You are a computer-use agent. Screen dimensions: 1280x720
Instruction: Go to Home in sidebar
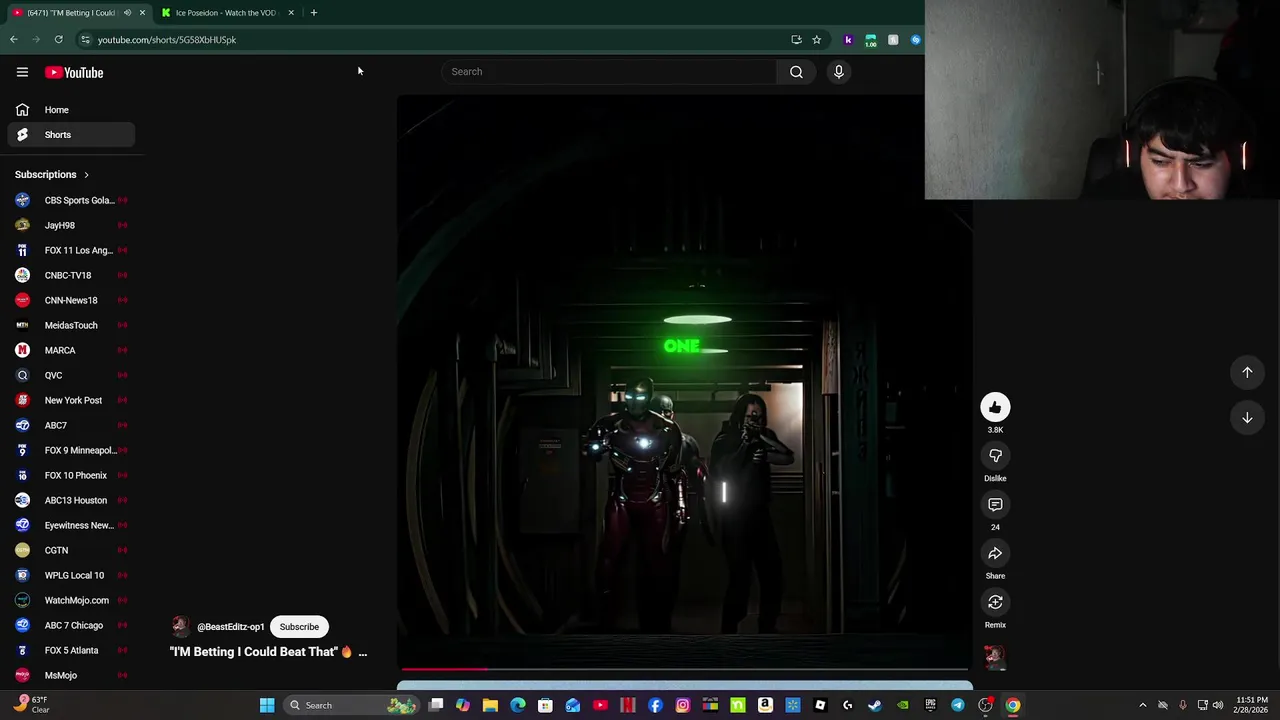click(x=70, y=110)
